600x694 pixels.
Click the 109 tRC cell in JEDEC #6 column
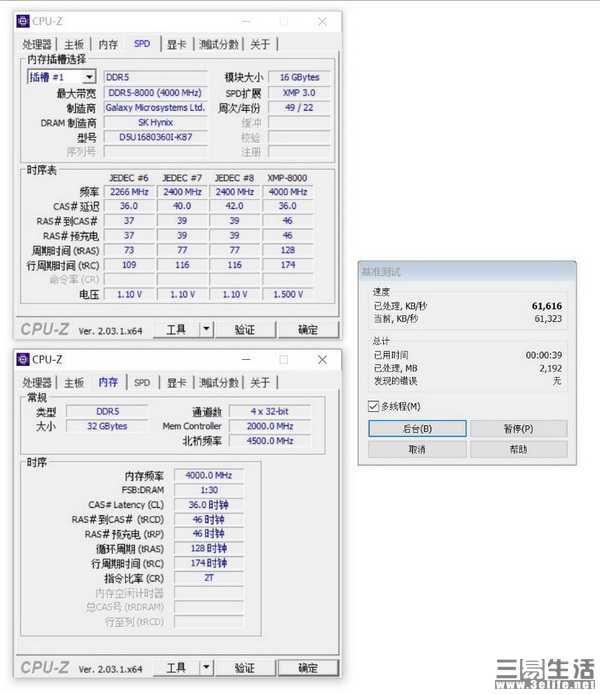[x=129, y=265]
